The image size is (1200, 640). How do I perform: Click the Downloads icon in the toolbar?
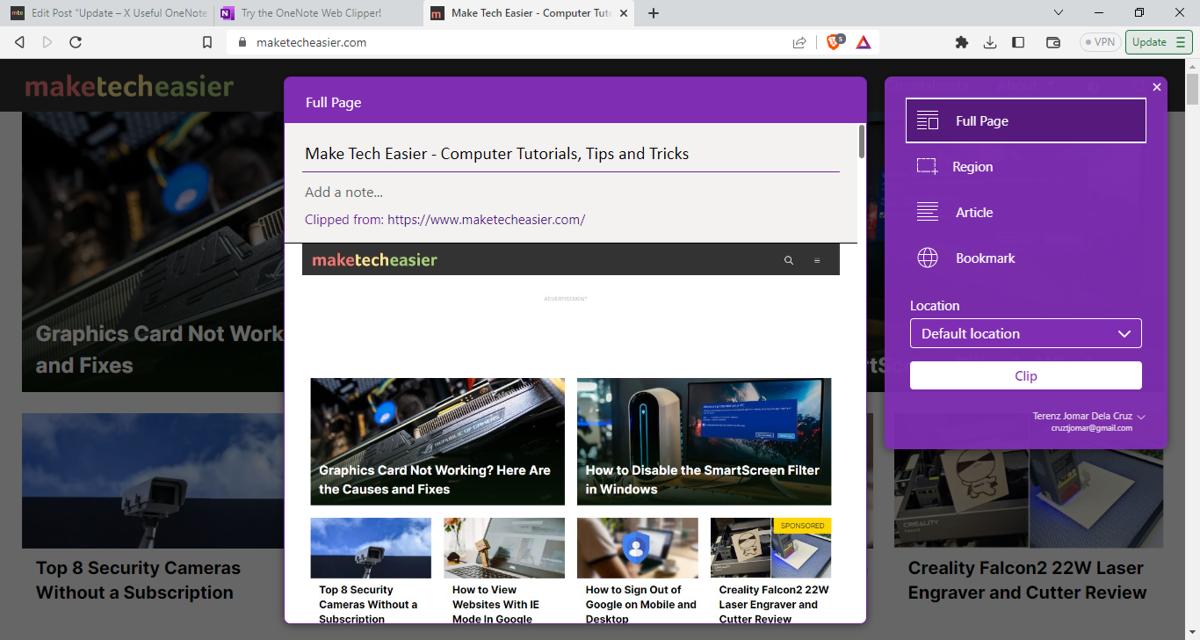click(990, 42)
